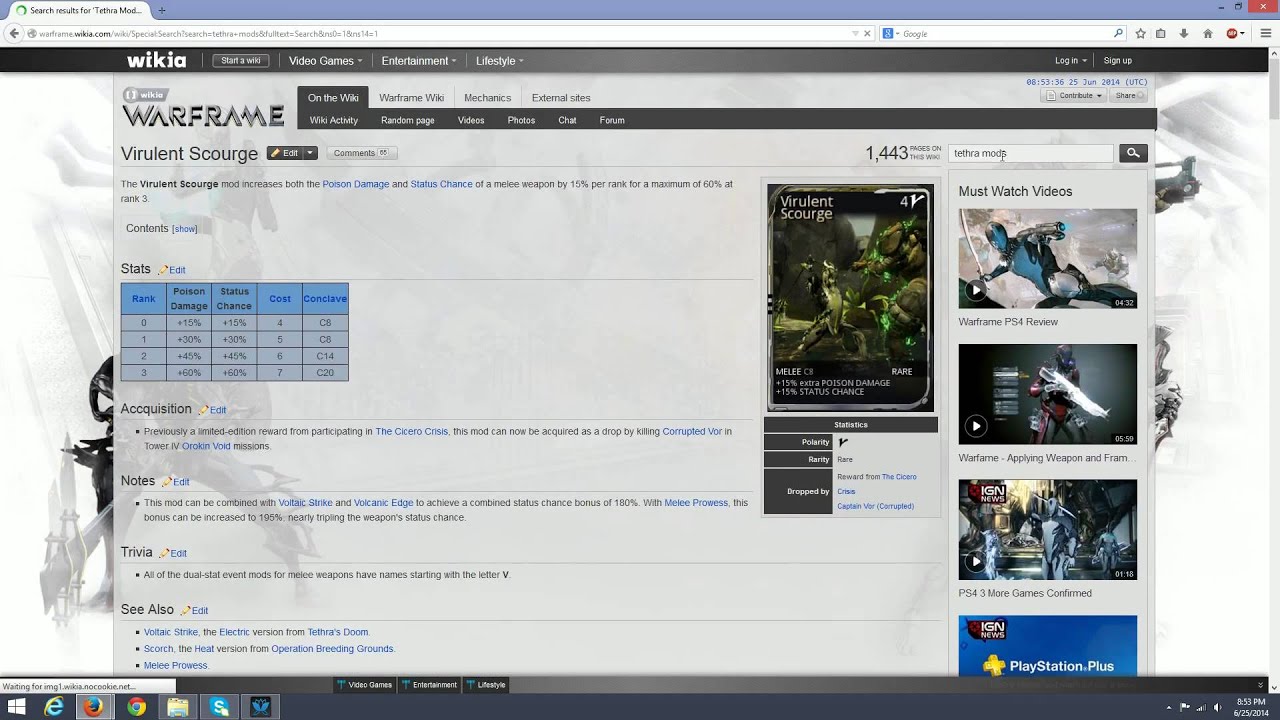The width and height of the screenshot is (1280, 720).
Task: Open the lotus icon app in taskbar
Action: pos(260,707)
